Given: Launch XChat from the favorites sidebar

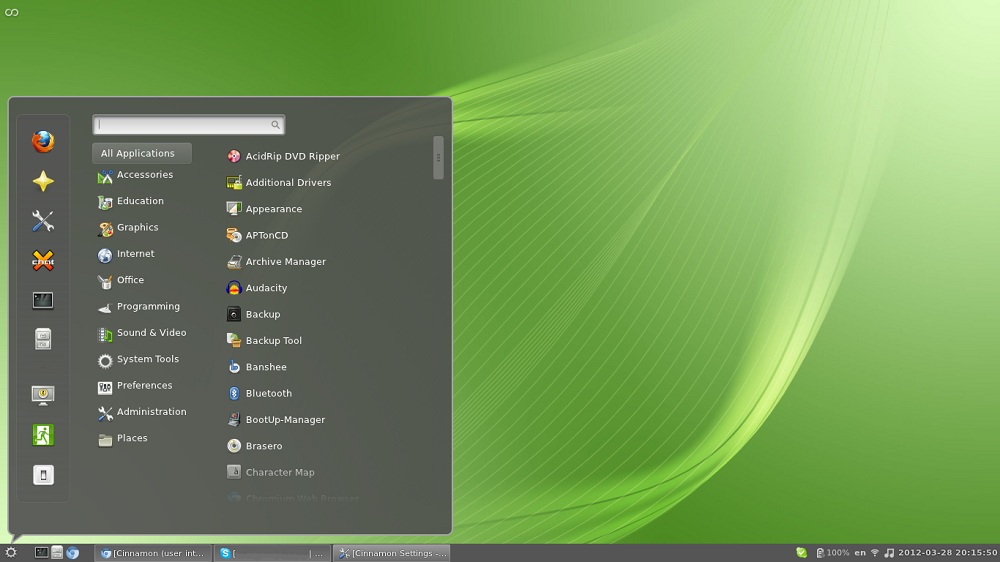Looking at the screenshot, I should point(43,260).
